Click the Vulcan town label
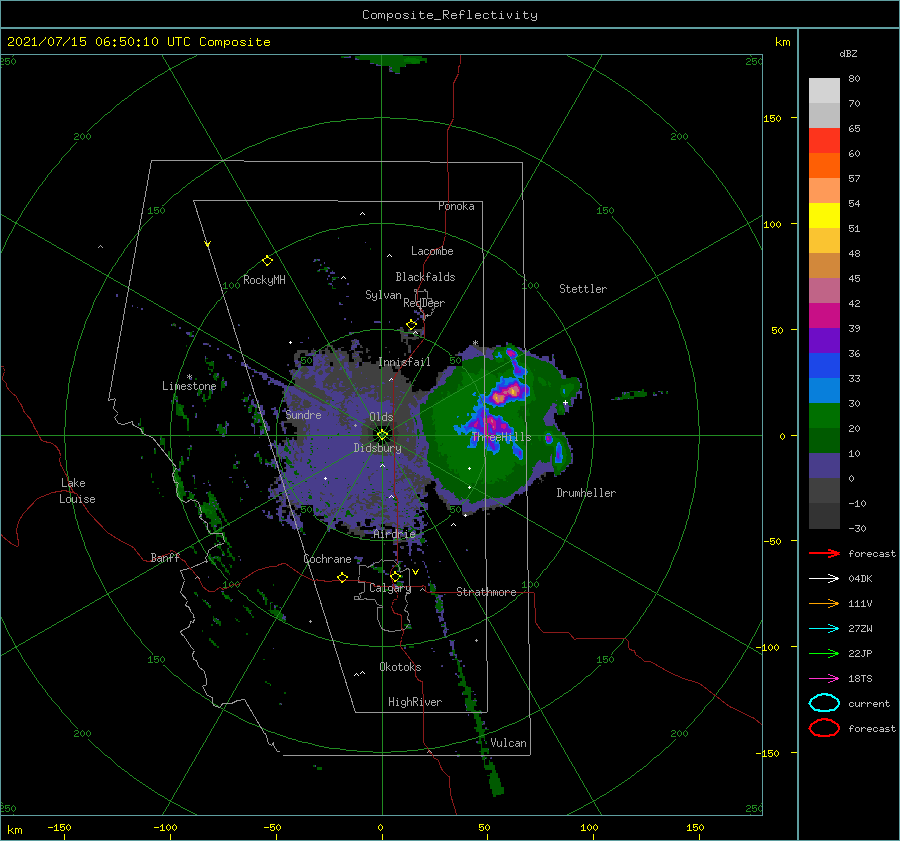Viewport: 900px width, 841px height. click(x=509, y=743)
